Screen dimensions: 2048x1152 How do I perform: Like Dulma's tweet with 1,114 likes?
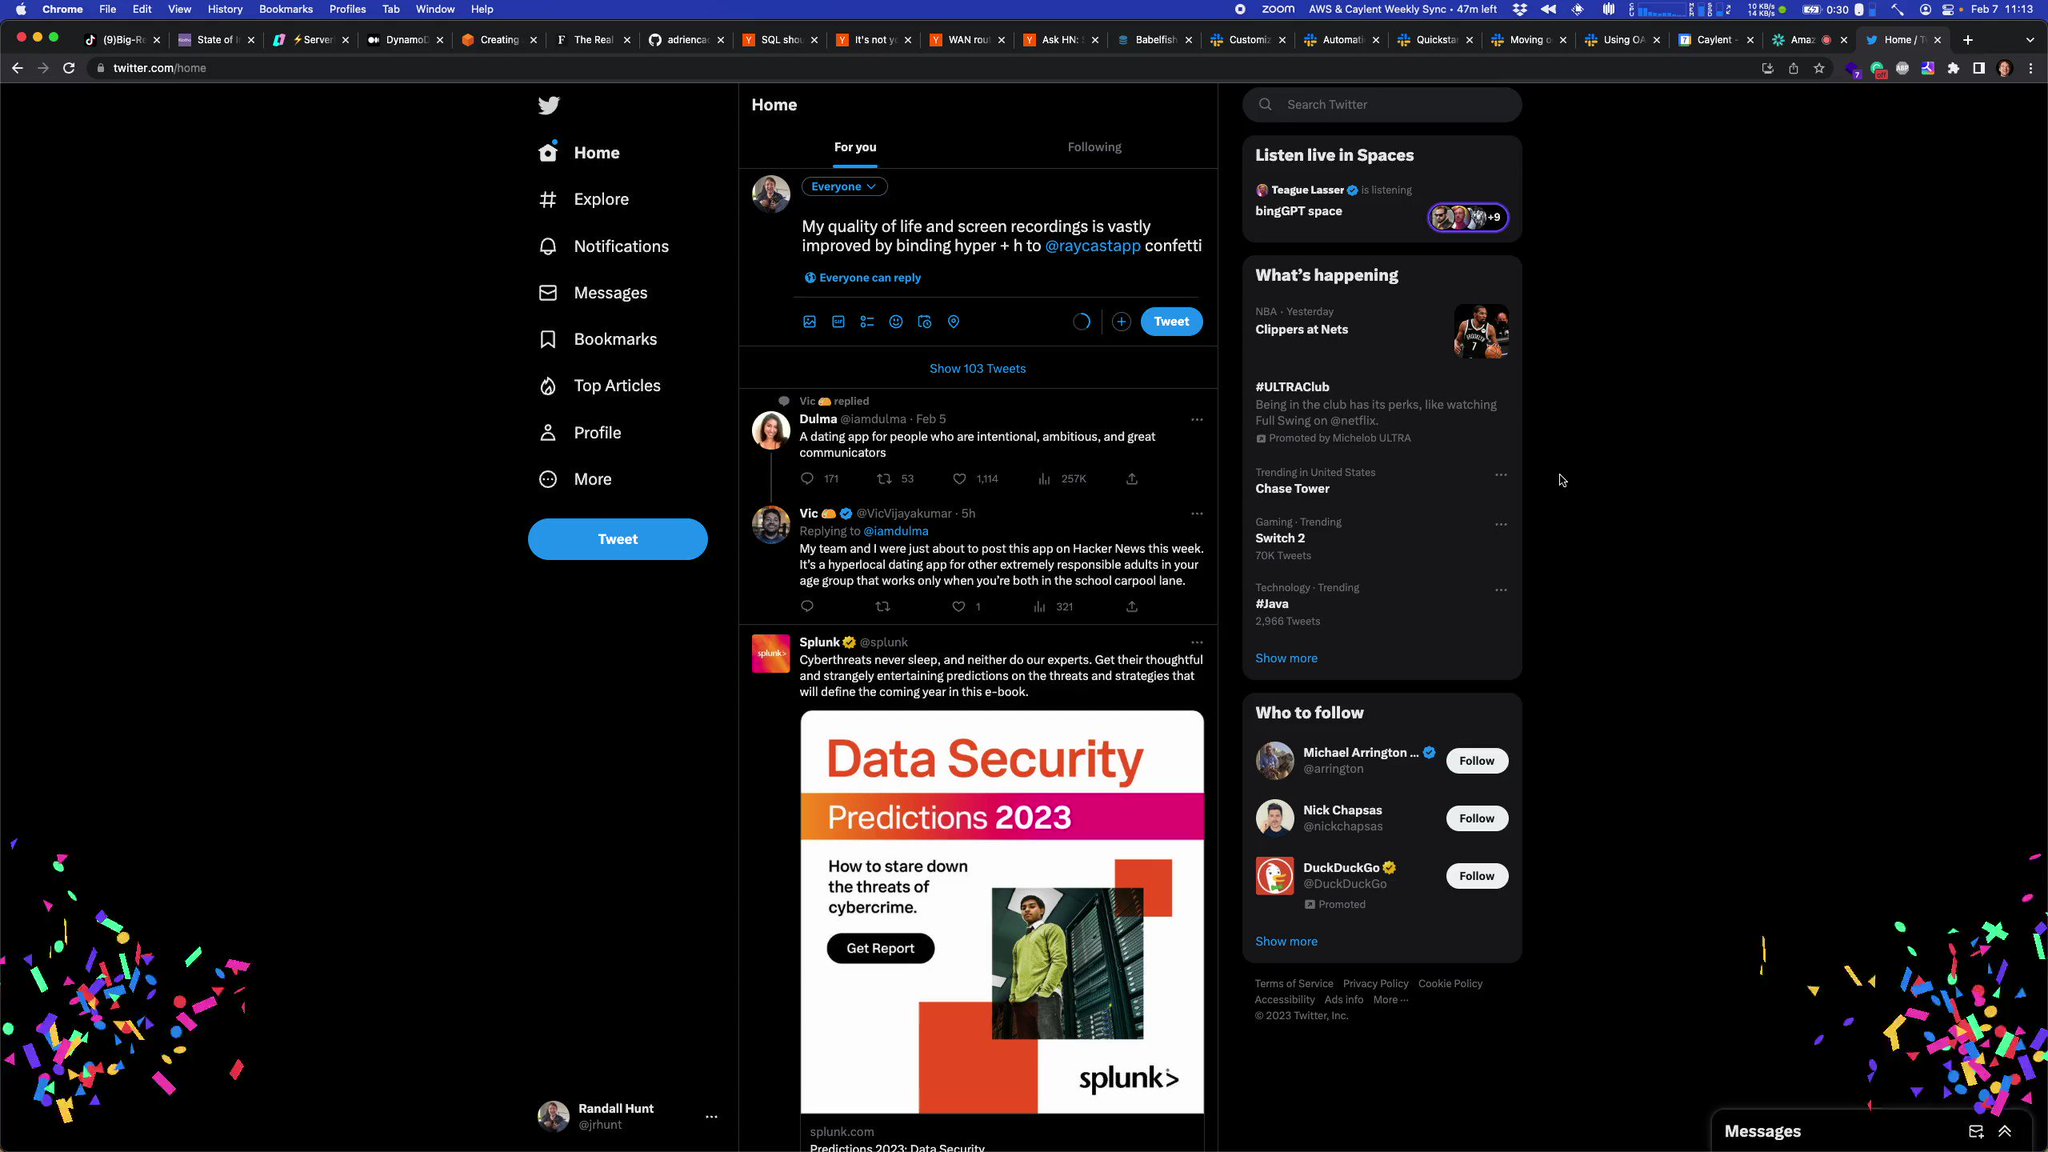(x=959, y=479)
